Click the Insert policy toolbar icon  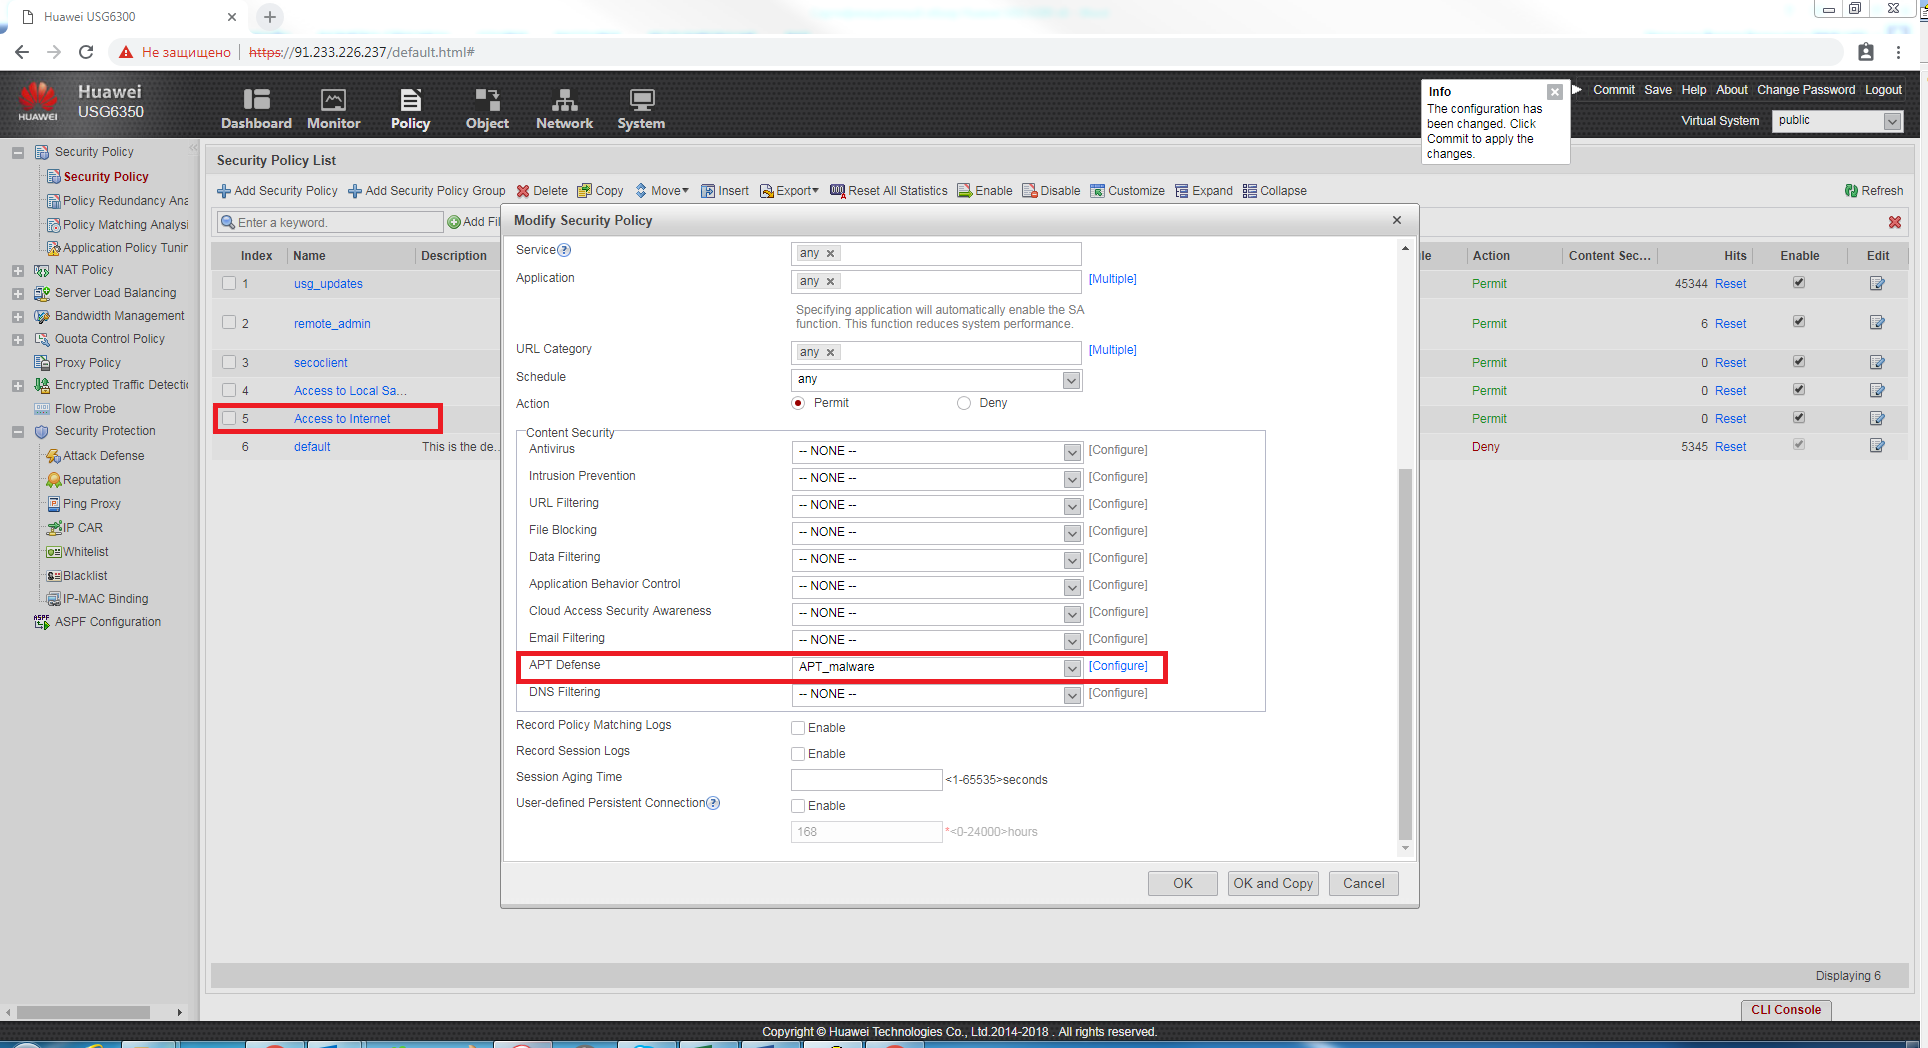[x=708, y=191]
